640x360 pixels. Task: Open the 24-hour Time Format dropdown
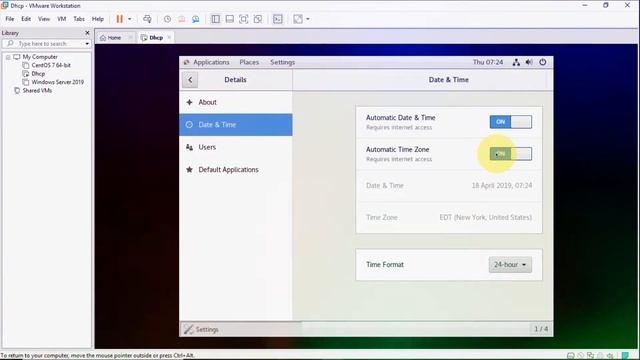coord(510,264)
